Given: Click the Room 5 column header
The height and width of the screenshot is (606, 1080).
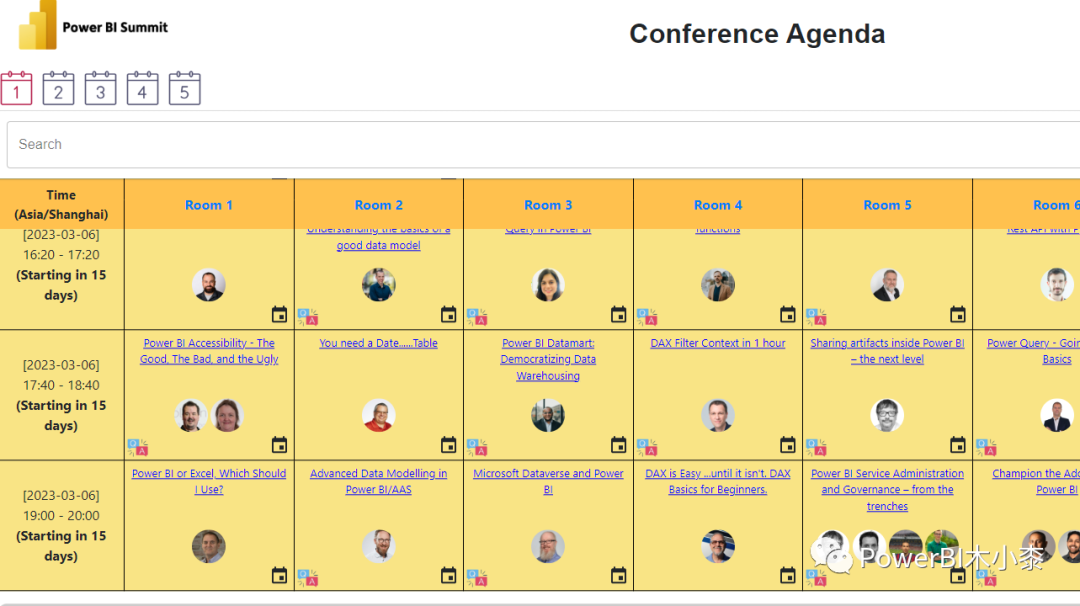Looking at the screenshot, I should point(887,205).
